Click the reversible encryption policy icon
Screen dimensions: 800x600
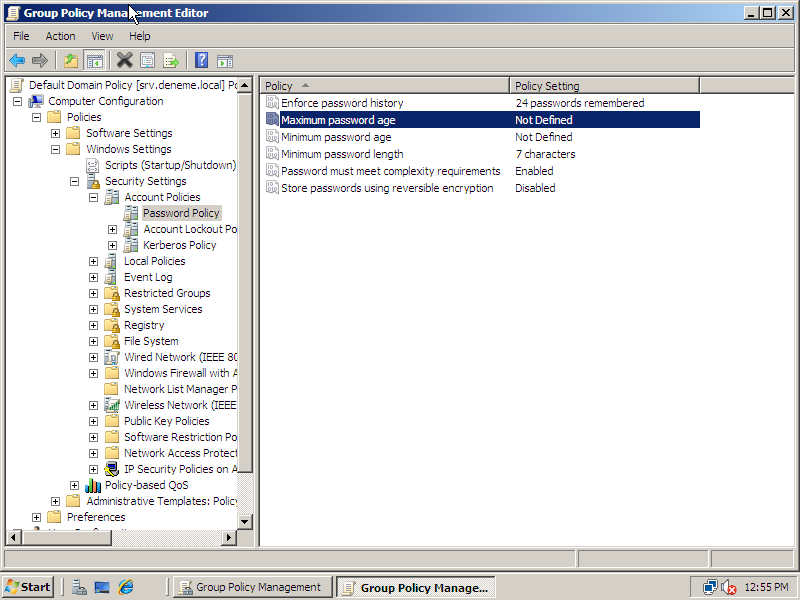[272, 188]
